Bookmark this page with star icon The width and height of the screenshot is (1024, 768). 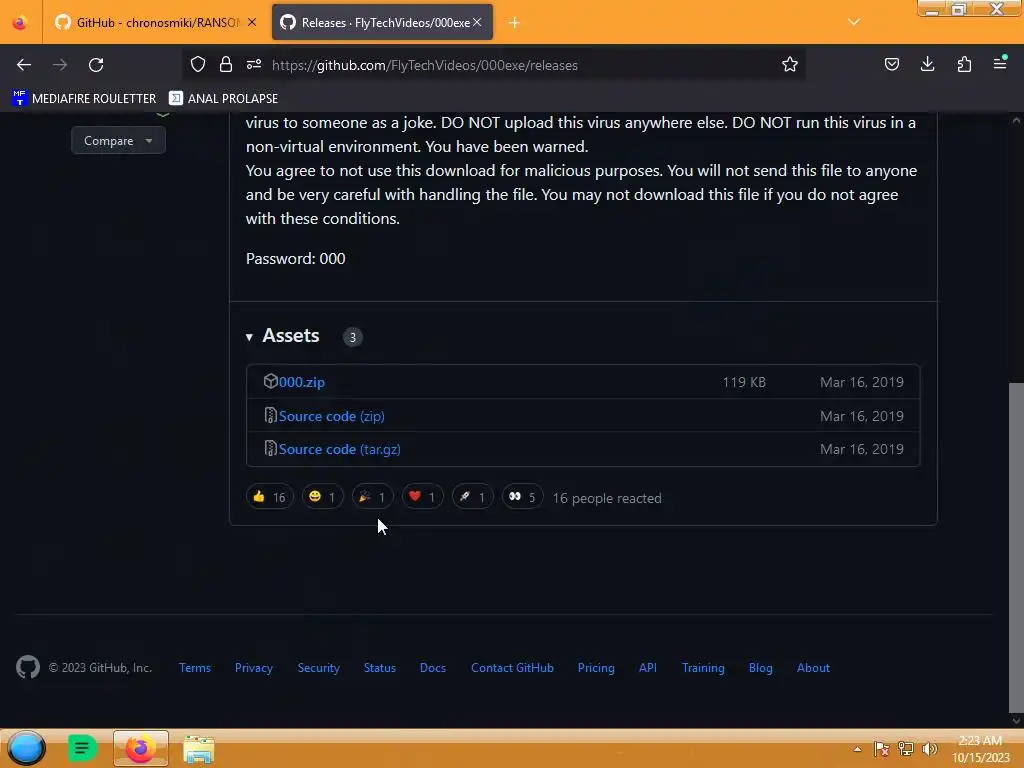tap(790, 64)
